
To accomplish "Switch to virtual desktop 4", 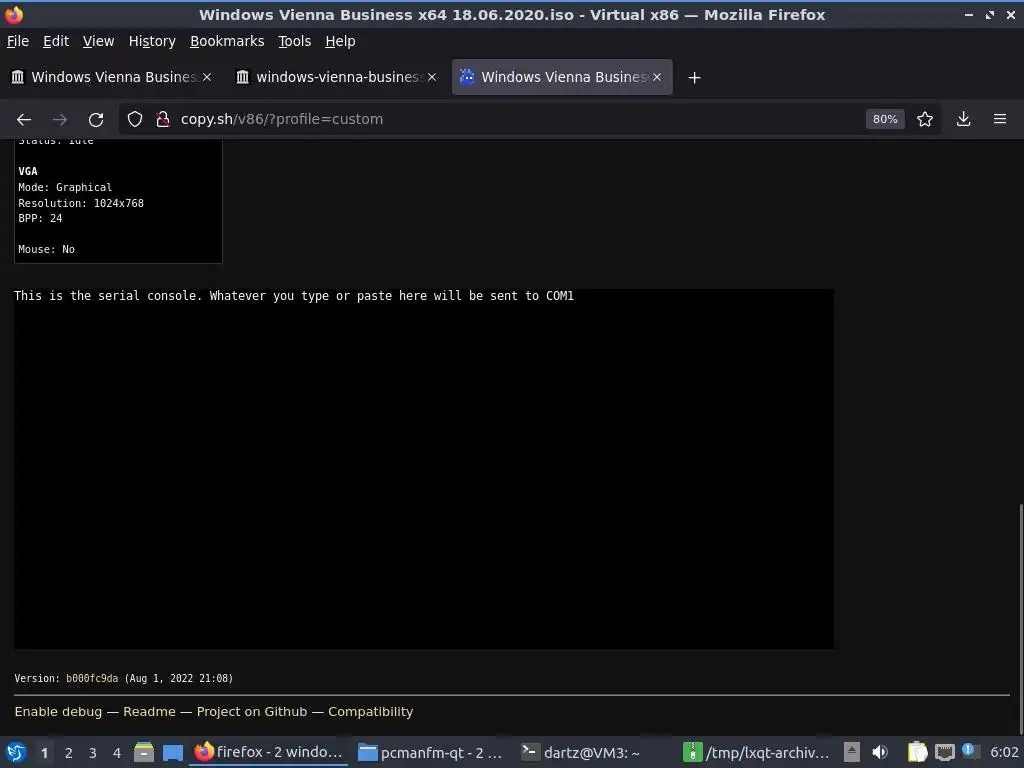I will click(117, 753).
